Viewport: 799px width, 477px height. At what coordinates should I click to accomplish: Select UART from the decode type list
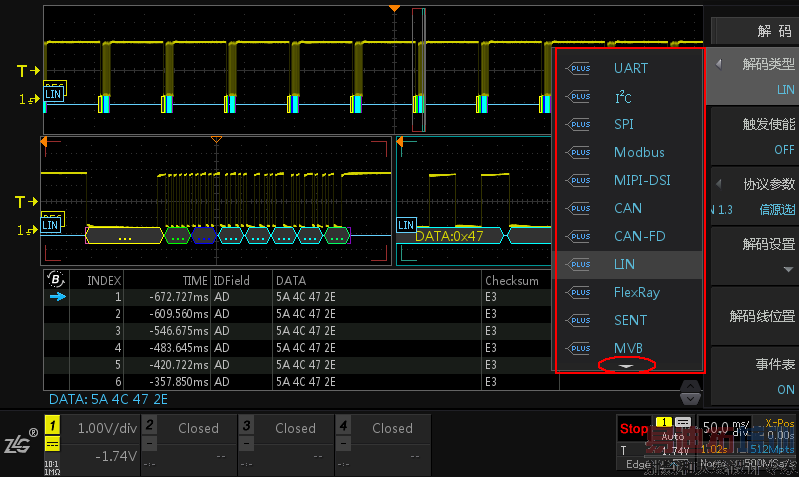click(x=630, y=69)
